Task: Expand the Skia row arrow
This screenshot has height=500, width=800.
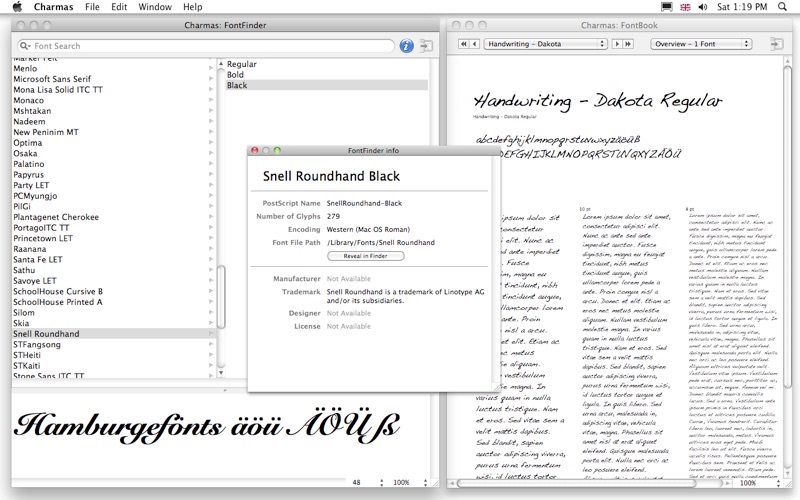Action: pyautogui.click(x=211, y=323)
